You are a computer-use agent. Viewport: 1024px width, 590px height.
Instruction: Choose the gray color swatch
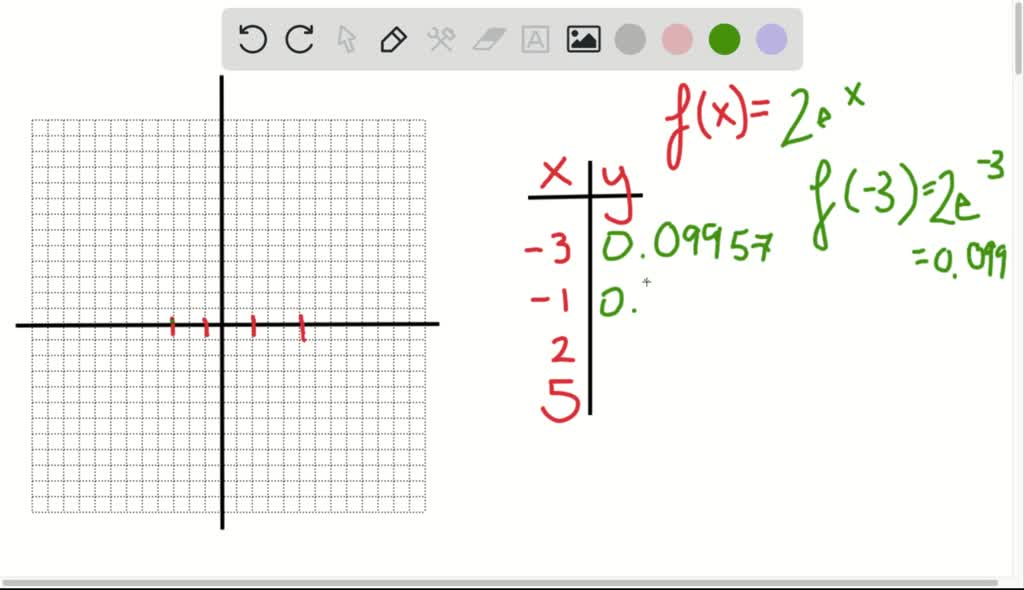pyautogui.click(x=630, y=39)
